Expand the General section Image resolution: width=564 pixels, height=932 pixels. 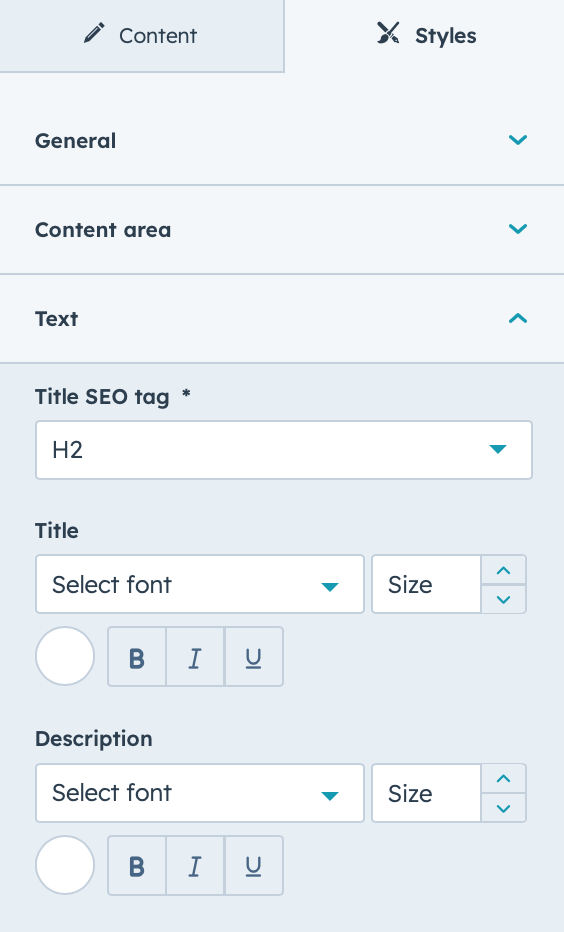click(282, 140)
